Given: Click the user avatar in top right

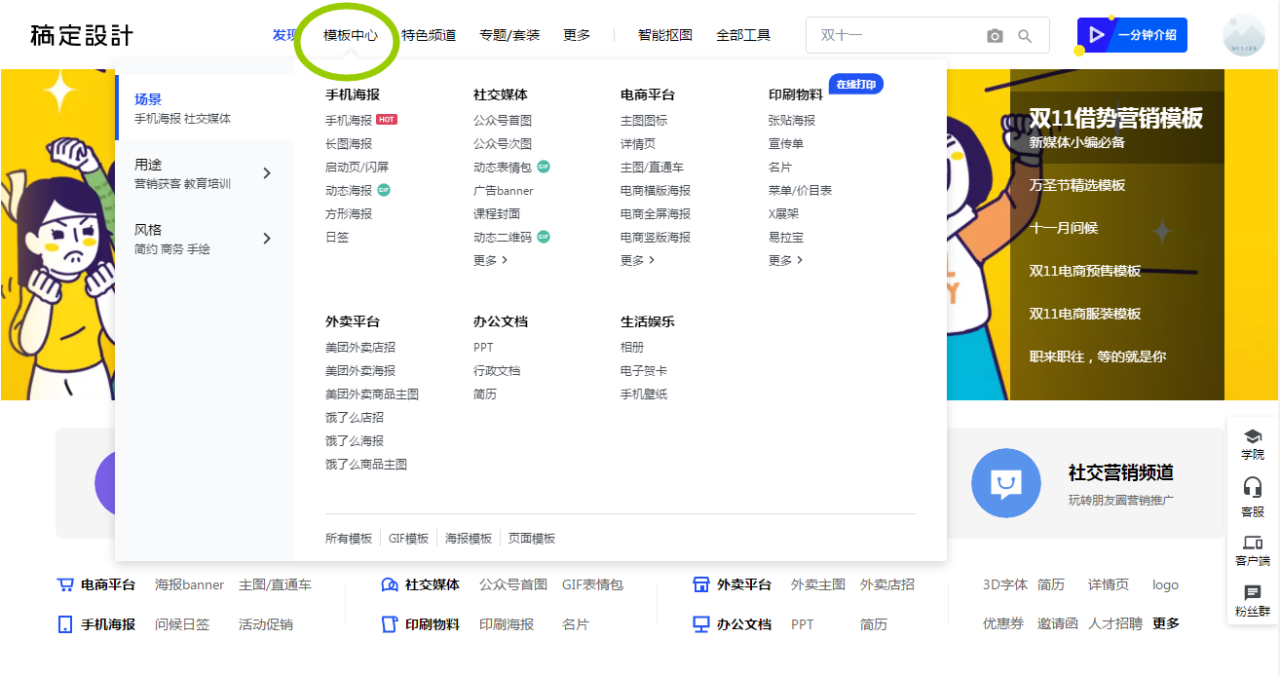Looking at the screenshot, I should click(1243, 36).
